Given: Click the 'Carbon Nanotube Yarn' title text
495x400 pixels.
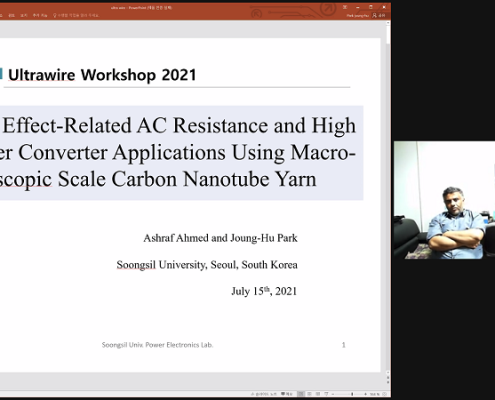Looking at the screenshot, I should click(214, 179).
